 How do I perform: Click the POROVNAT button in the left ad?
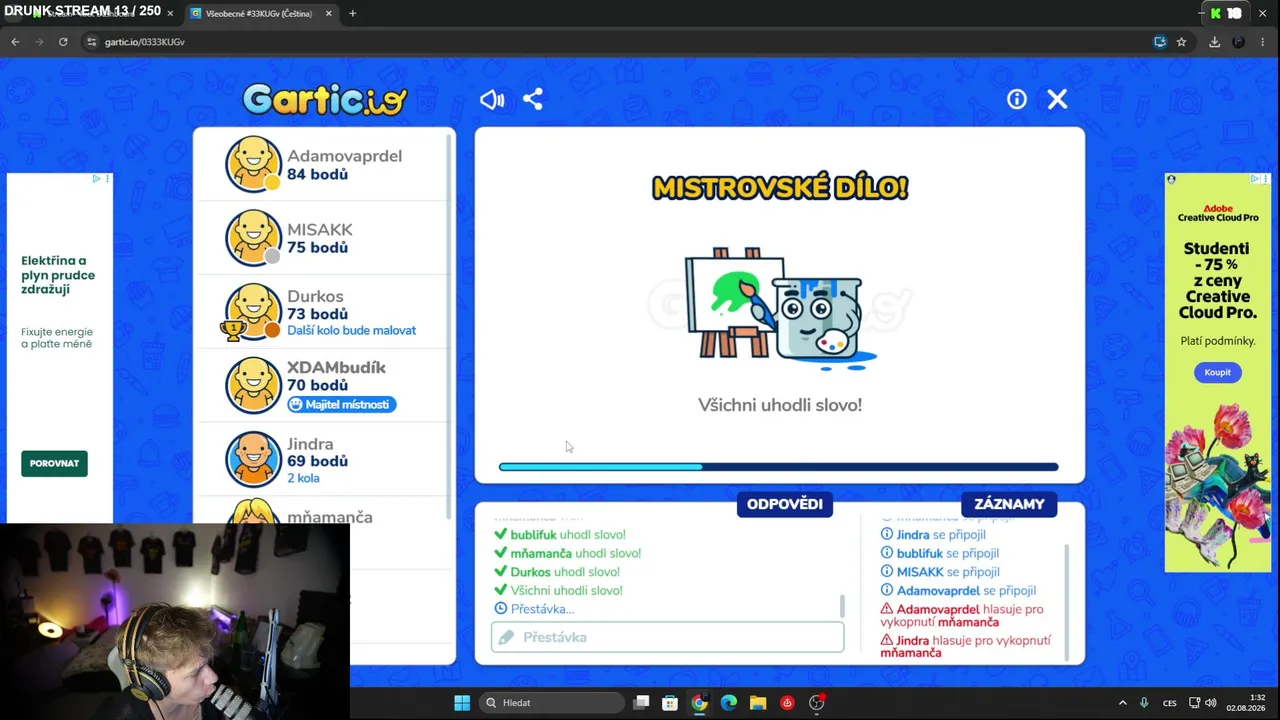54,463
